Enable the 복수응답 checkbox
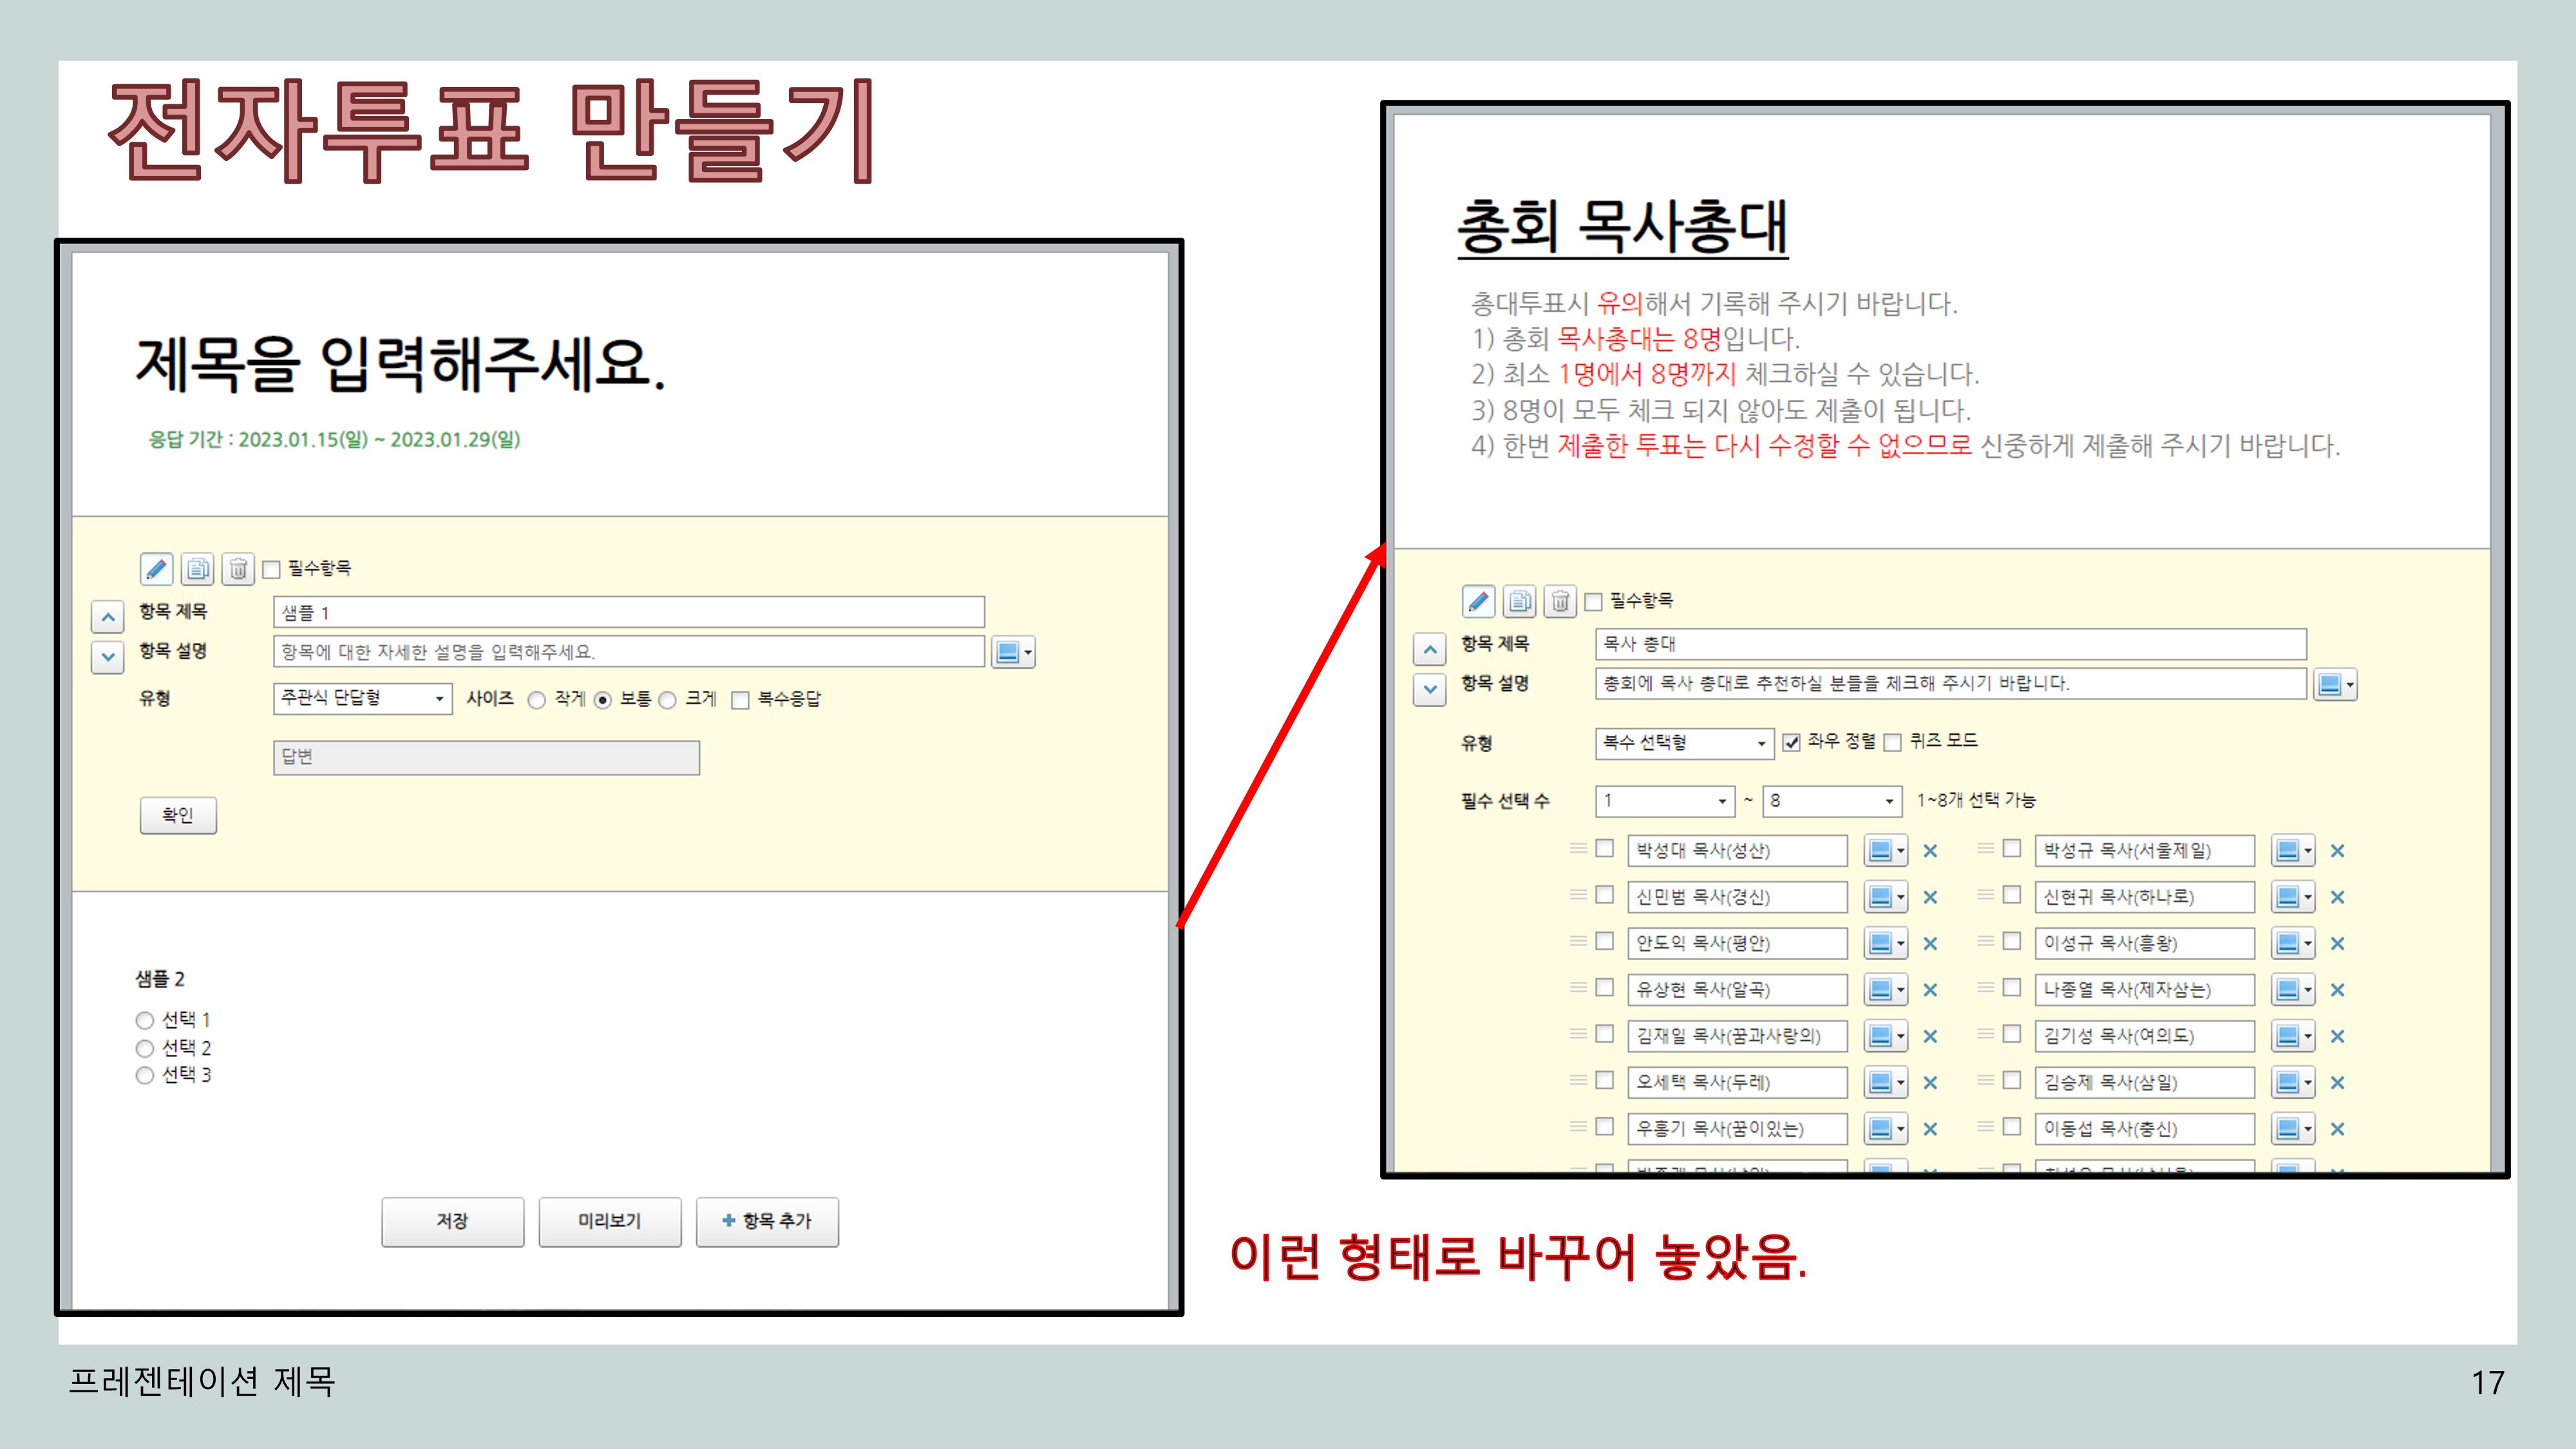Image resolution: width=2576 pixels, height=1449 pixels. click(x=740, y=700)
